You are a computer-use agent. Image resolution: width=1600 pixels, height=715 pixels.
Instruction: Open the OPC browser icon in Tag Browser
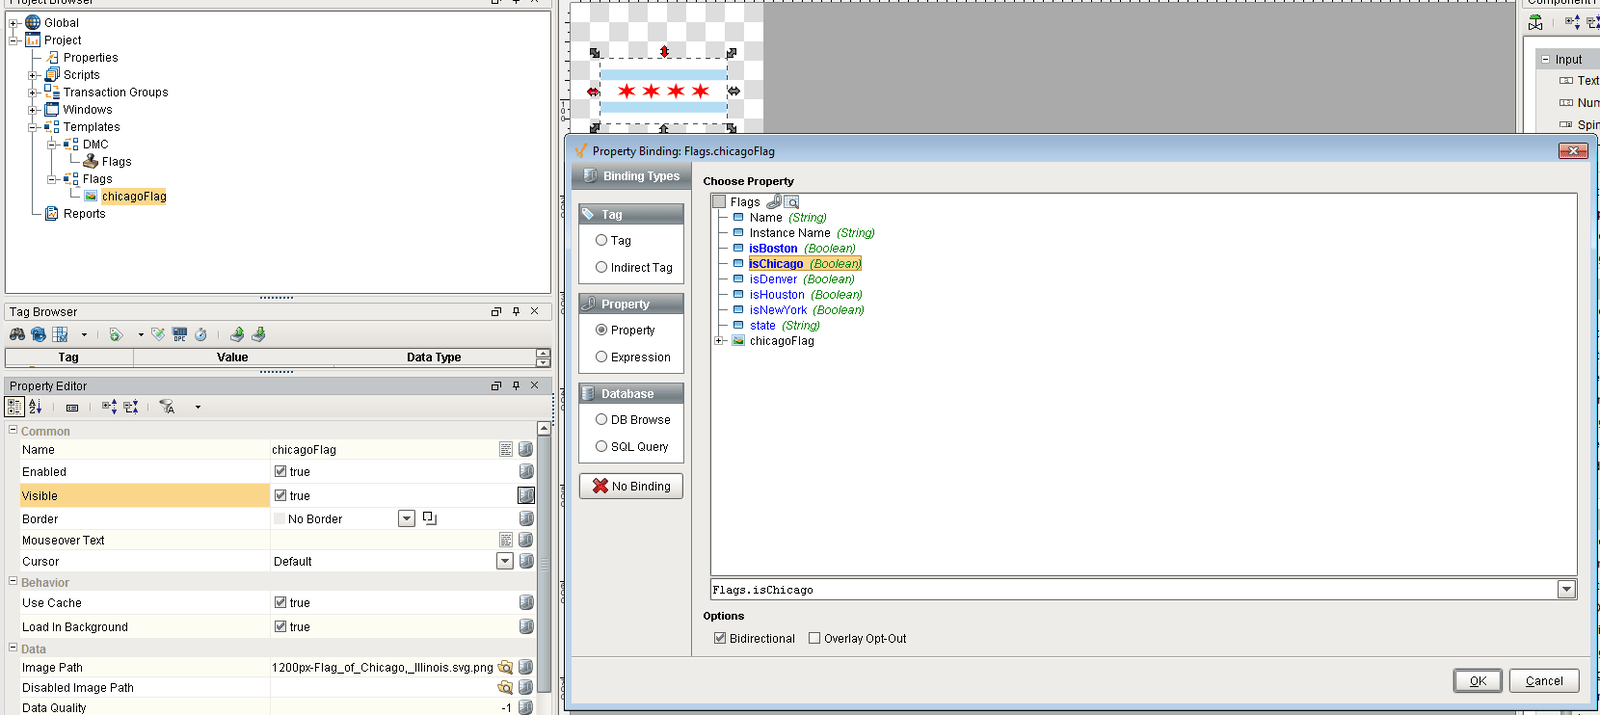(x=180, y=334)
